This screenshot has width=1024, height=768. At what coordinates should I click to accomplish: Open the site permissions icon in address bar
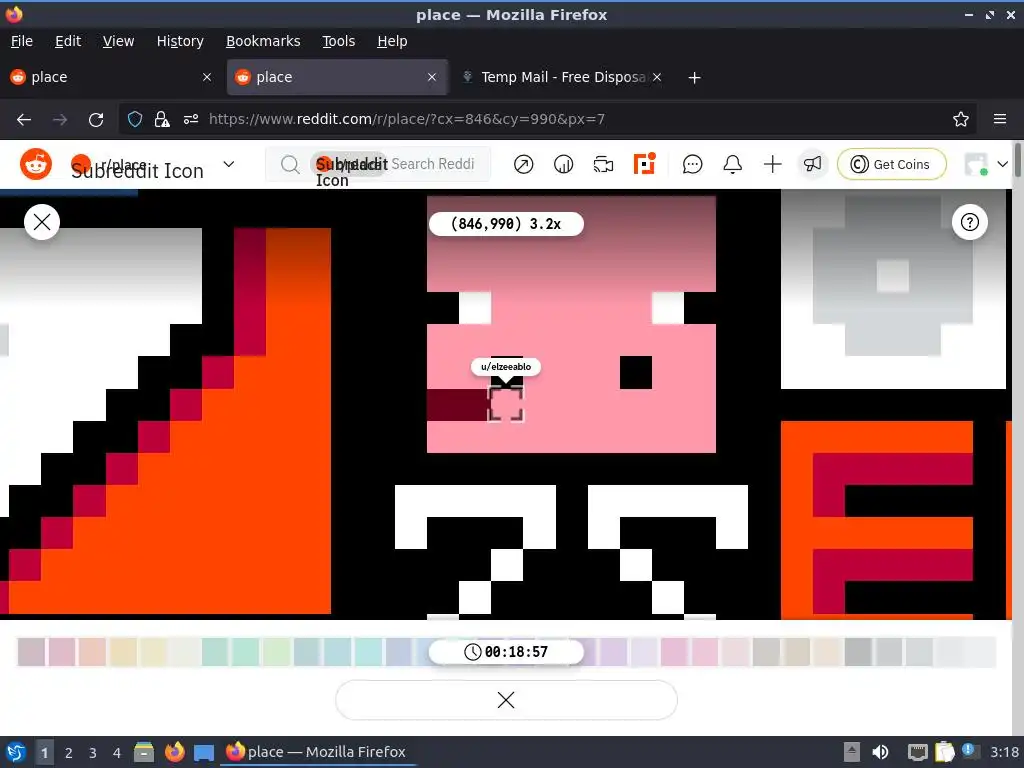point(191,120)
